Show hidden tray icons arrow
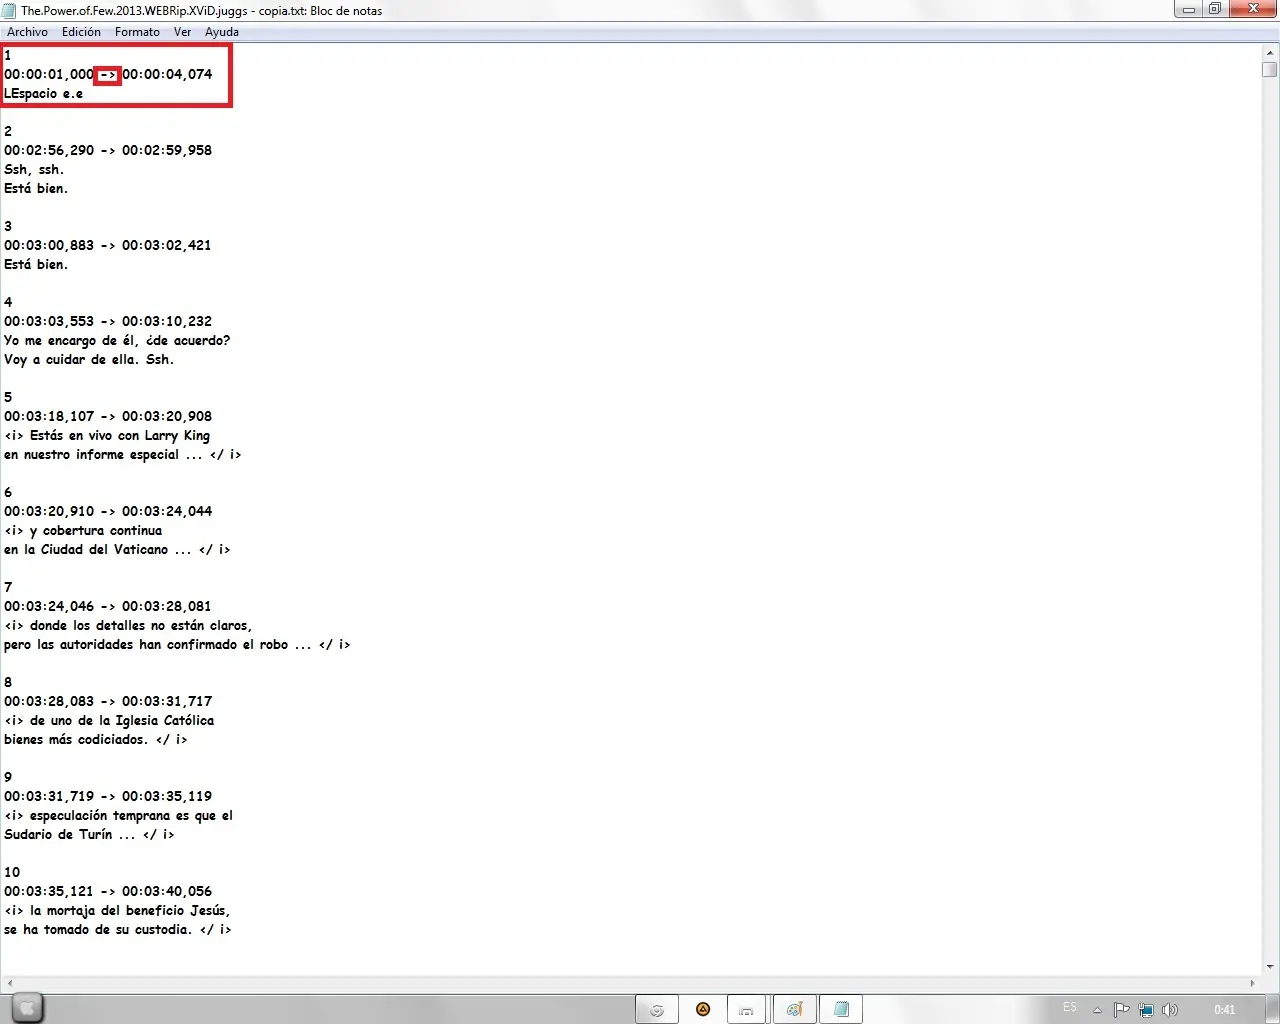This screenshot has height=1024, width=1280. click(x=1097, y=1010)
